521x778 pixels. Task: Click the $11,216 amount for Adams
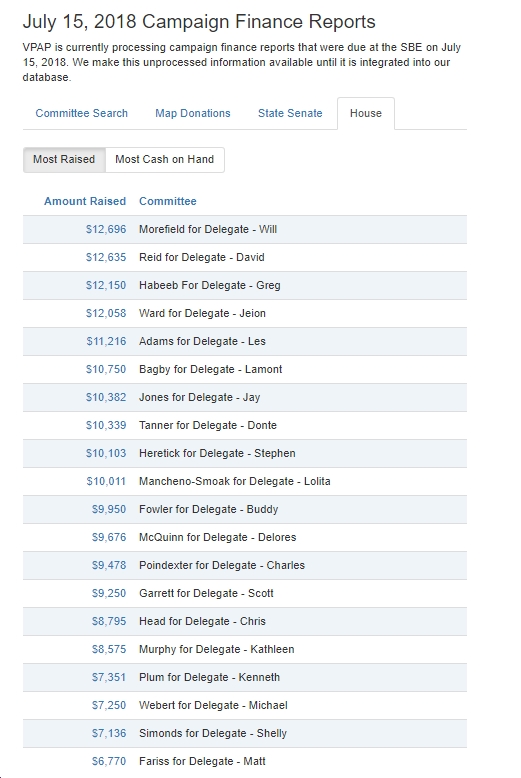pyautogui.click(x=106, y=341)
